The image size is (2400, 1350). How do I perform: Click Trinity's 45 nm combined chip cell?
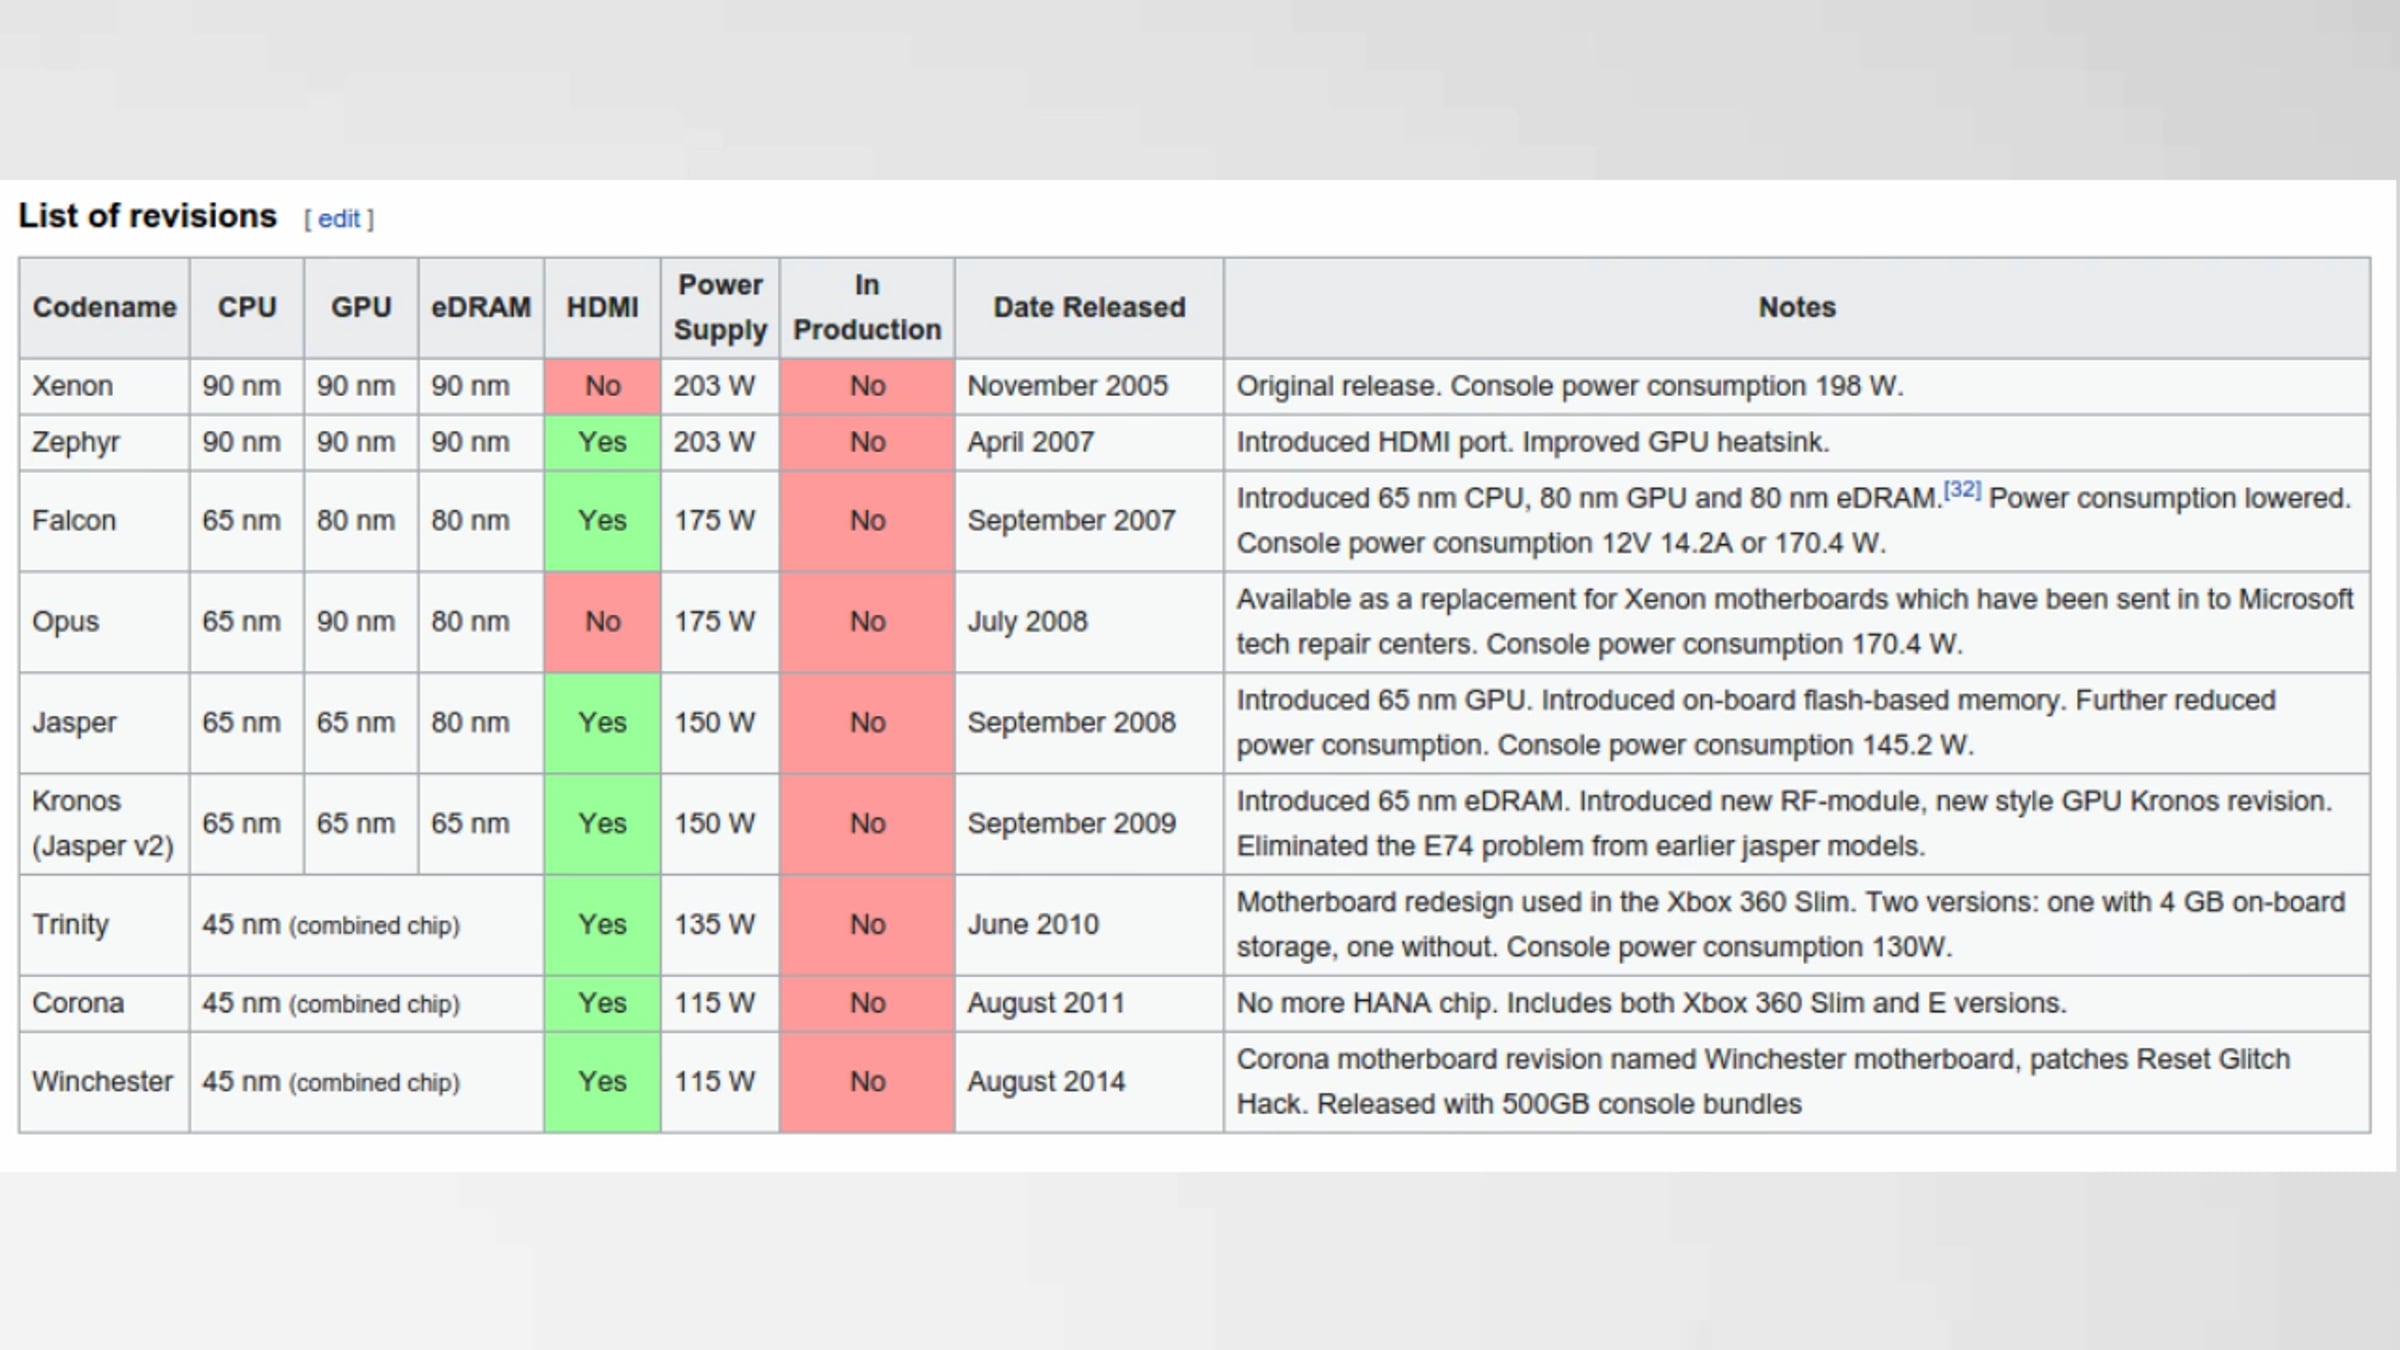tap(331, 925)
